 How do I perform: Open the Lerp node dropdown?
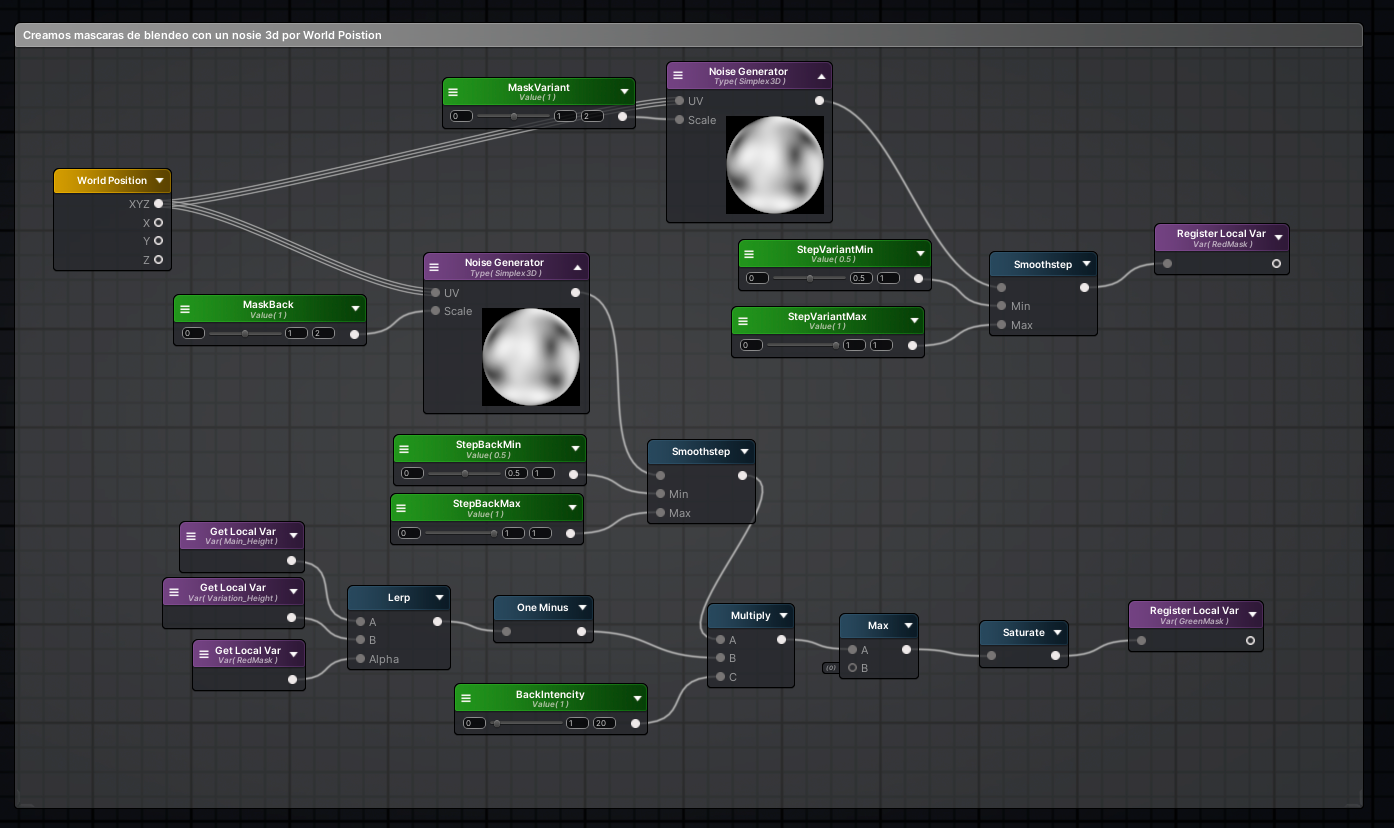440,597
